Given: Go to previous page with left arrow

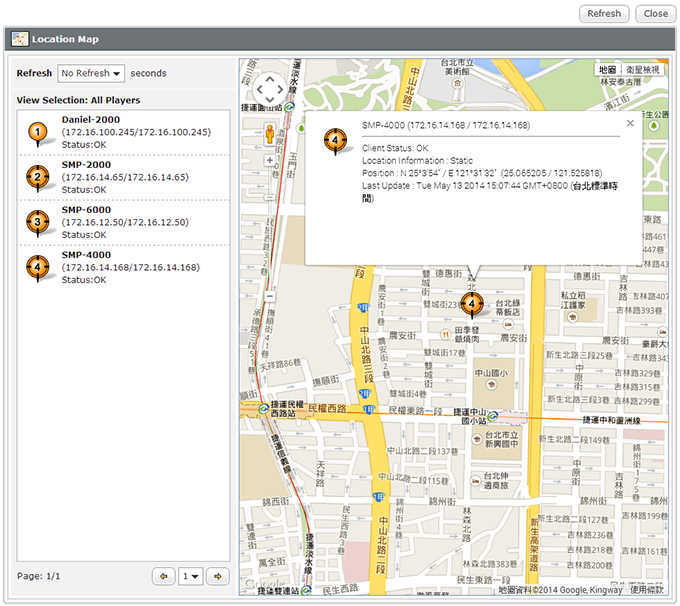Looking at the screenshot, I should (163, 576).
